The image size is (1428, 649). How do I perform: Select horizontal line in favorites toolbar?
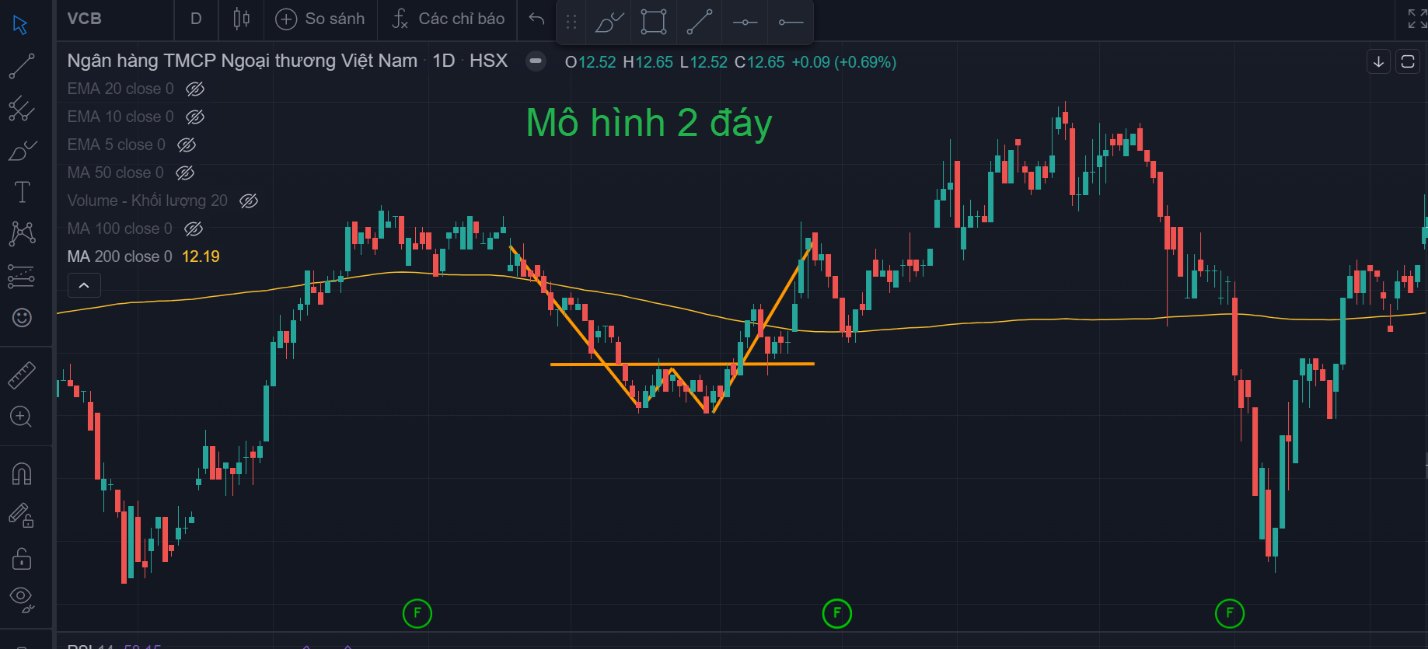(x=744, y=21)
